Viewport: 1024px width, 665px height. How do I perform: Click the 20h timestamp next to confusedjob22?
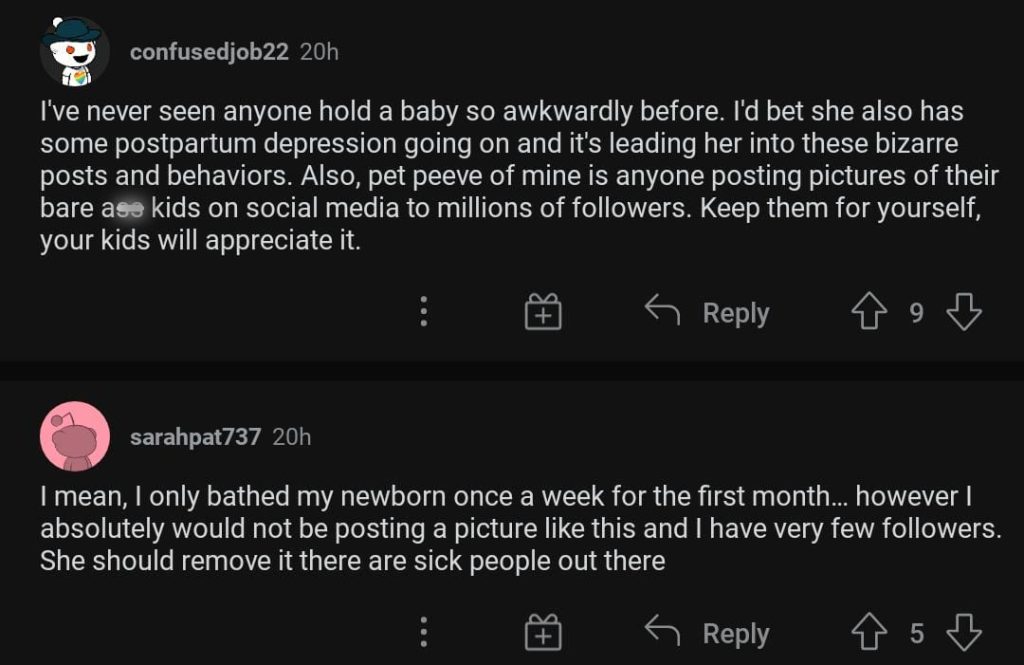coord(319,52)
